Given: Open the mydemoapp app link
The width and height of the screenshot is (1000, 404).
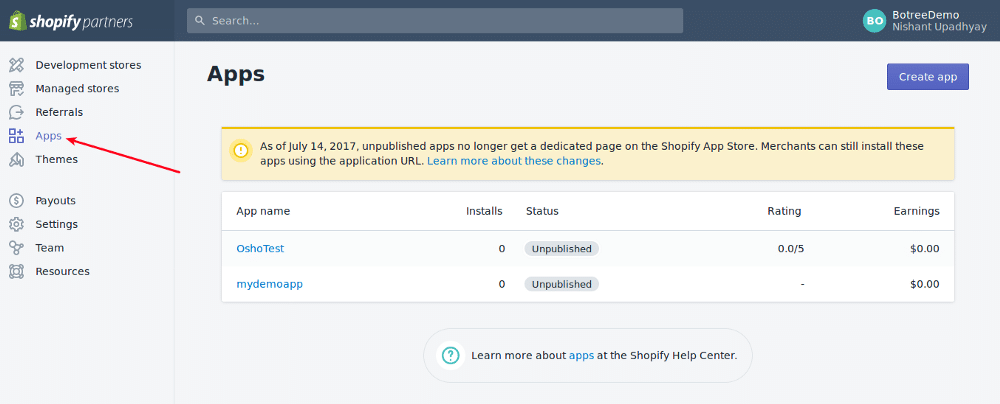Looking at the screenshot, I should pyautogui.click(x=270, y=285).
